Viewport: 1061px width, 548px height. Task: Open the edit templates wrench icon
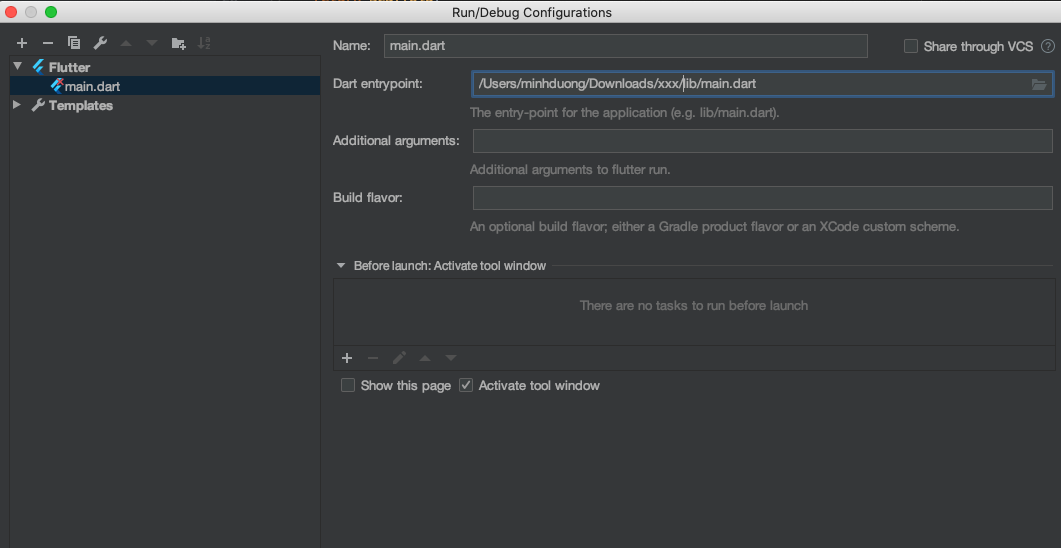coord(100,43)
